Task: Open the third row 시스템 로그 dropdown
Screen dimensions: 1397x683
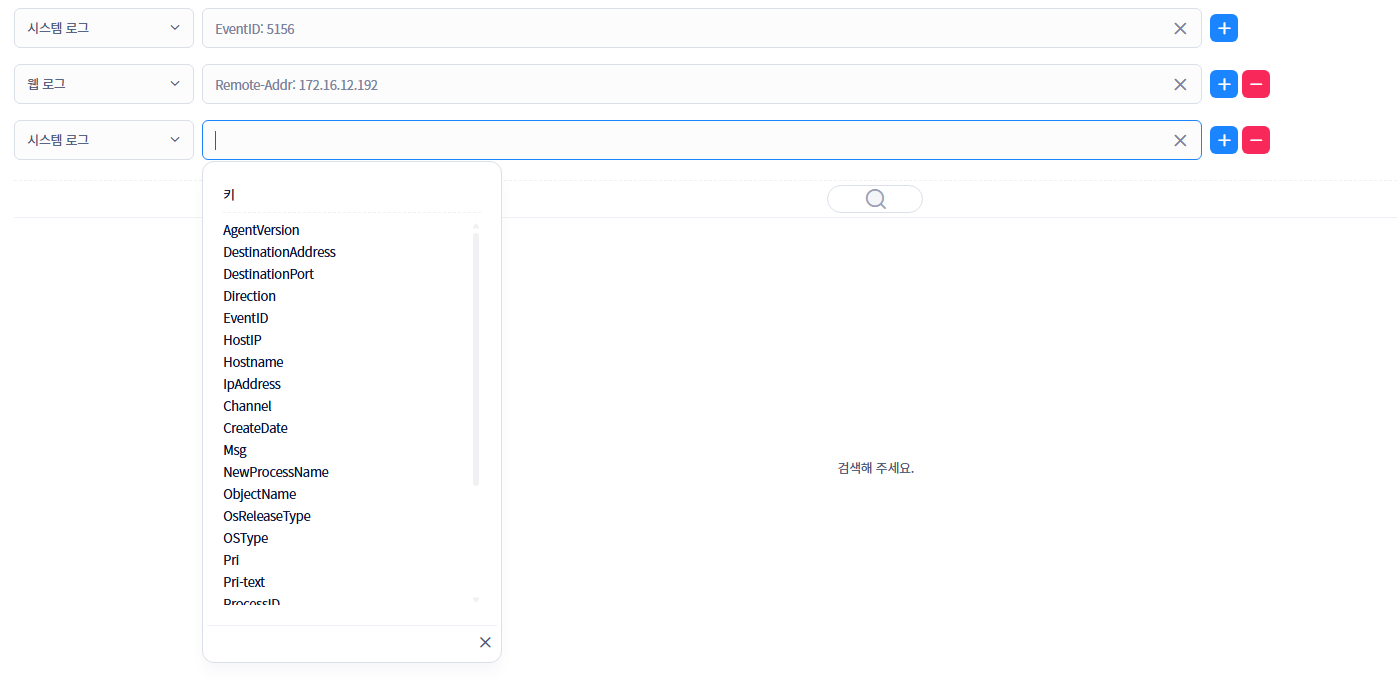Action: 103,140
